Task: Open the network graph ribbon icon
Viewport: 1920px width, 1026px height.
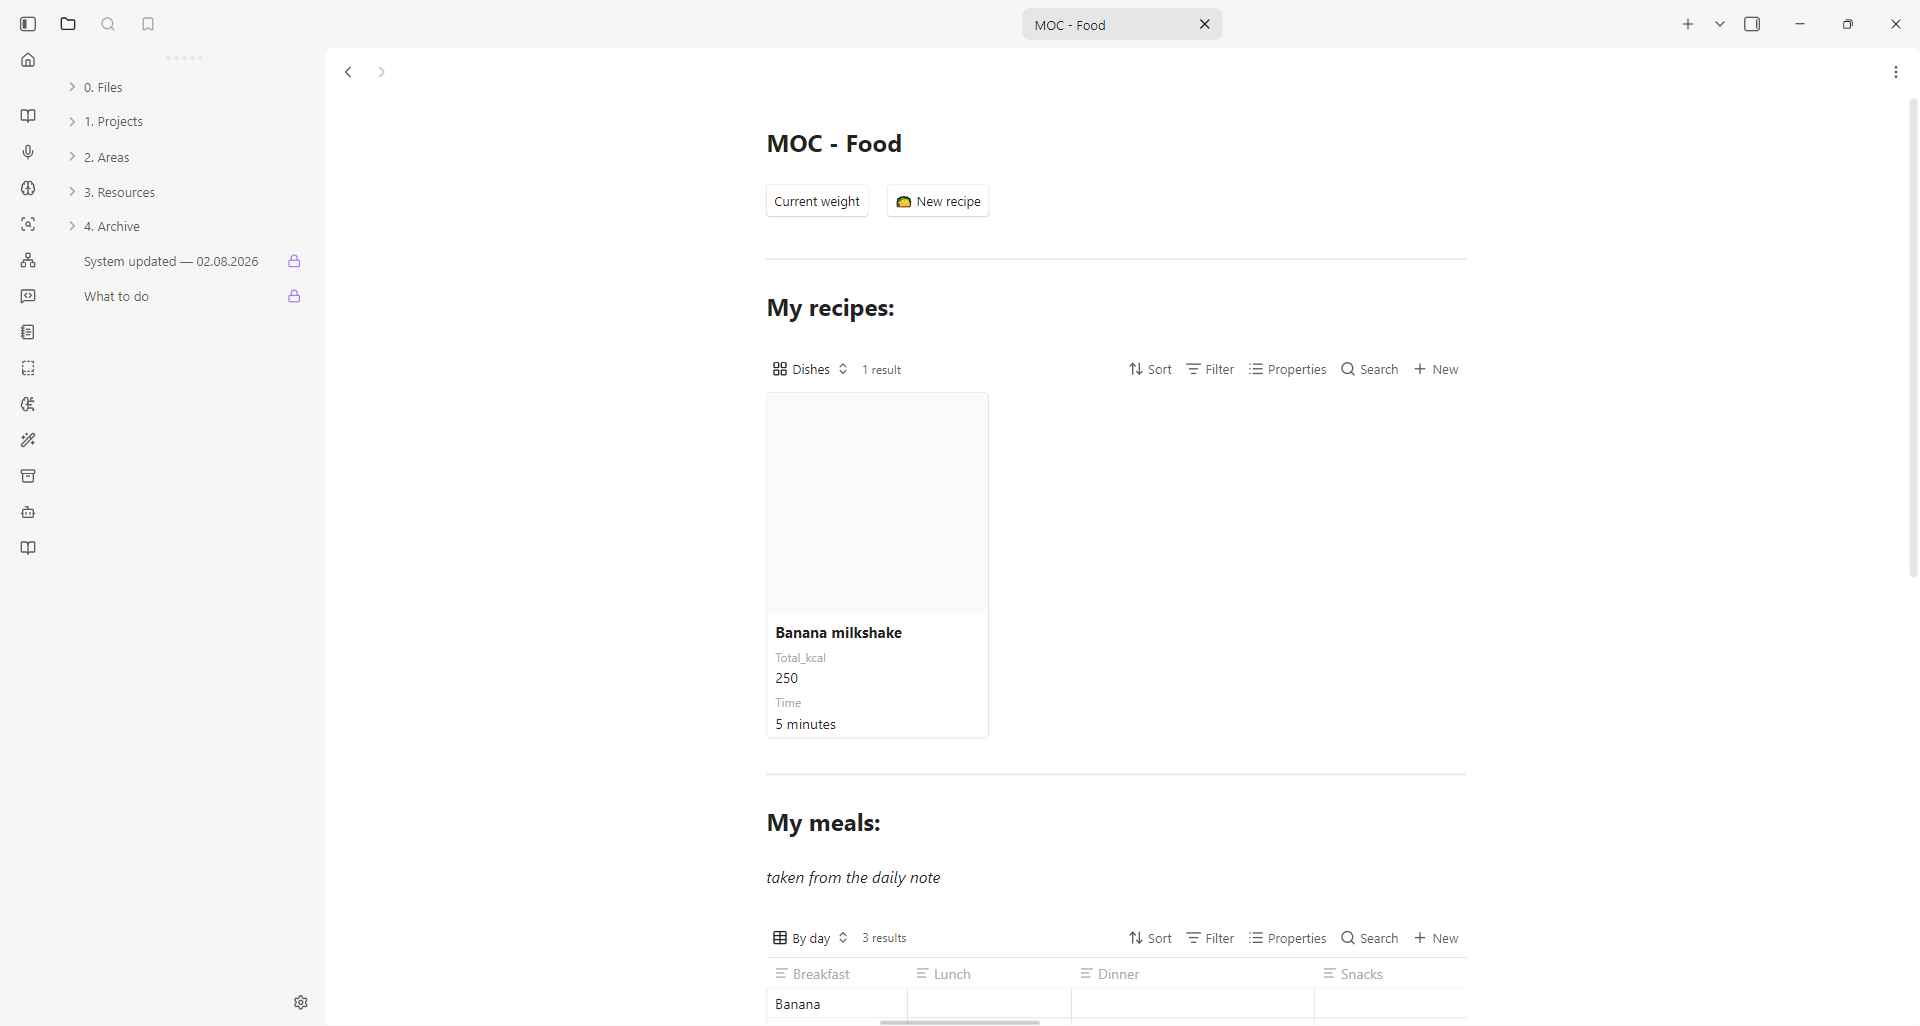Action: point(28,260)
